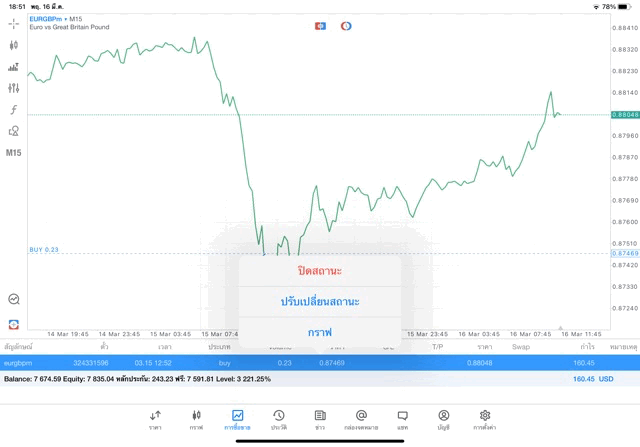
Task: Click the circular chart icon at bottom-left
Action: pyautogui.click(x=13, y=299)
